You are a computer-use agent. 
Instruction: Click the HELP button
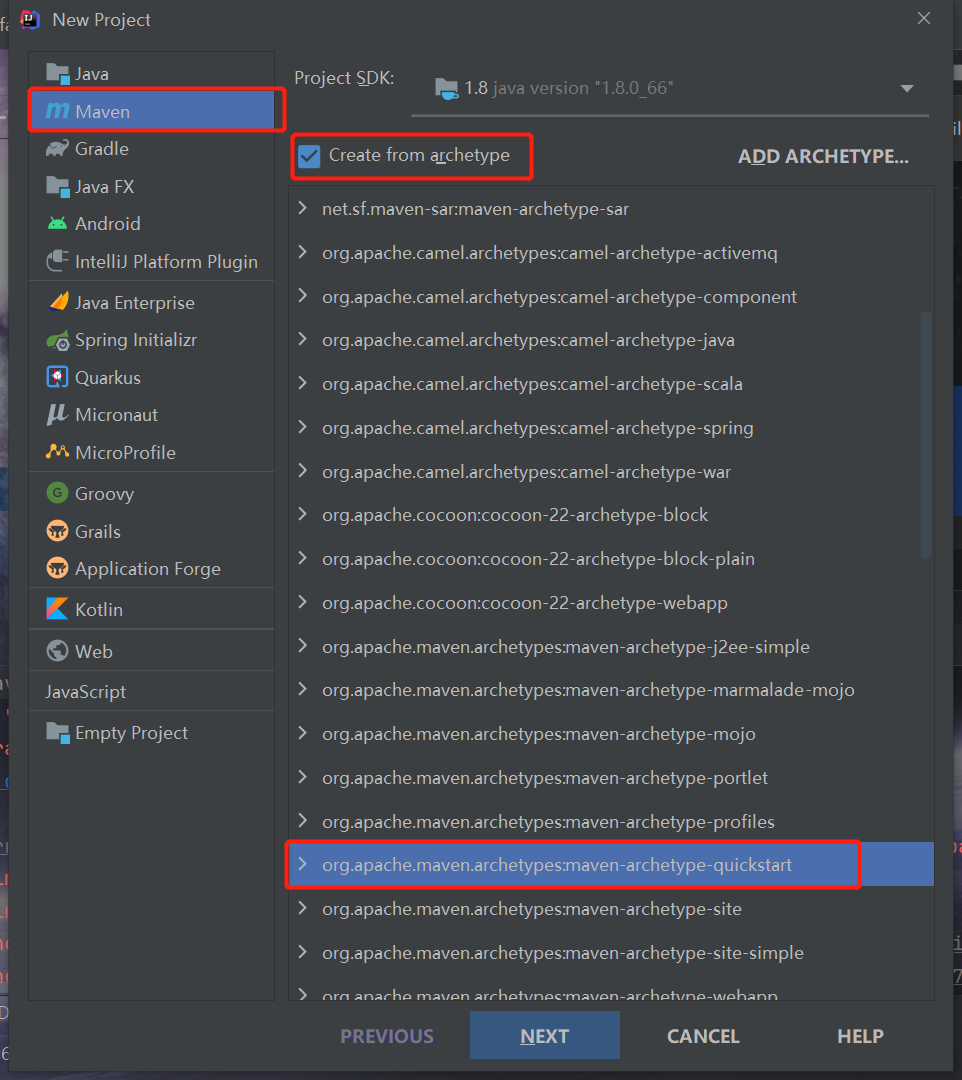tap(860, 1036)
